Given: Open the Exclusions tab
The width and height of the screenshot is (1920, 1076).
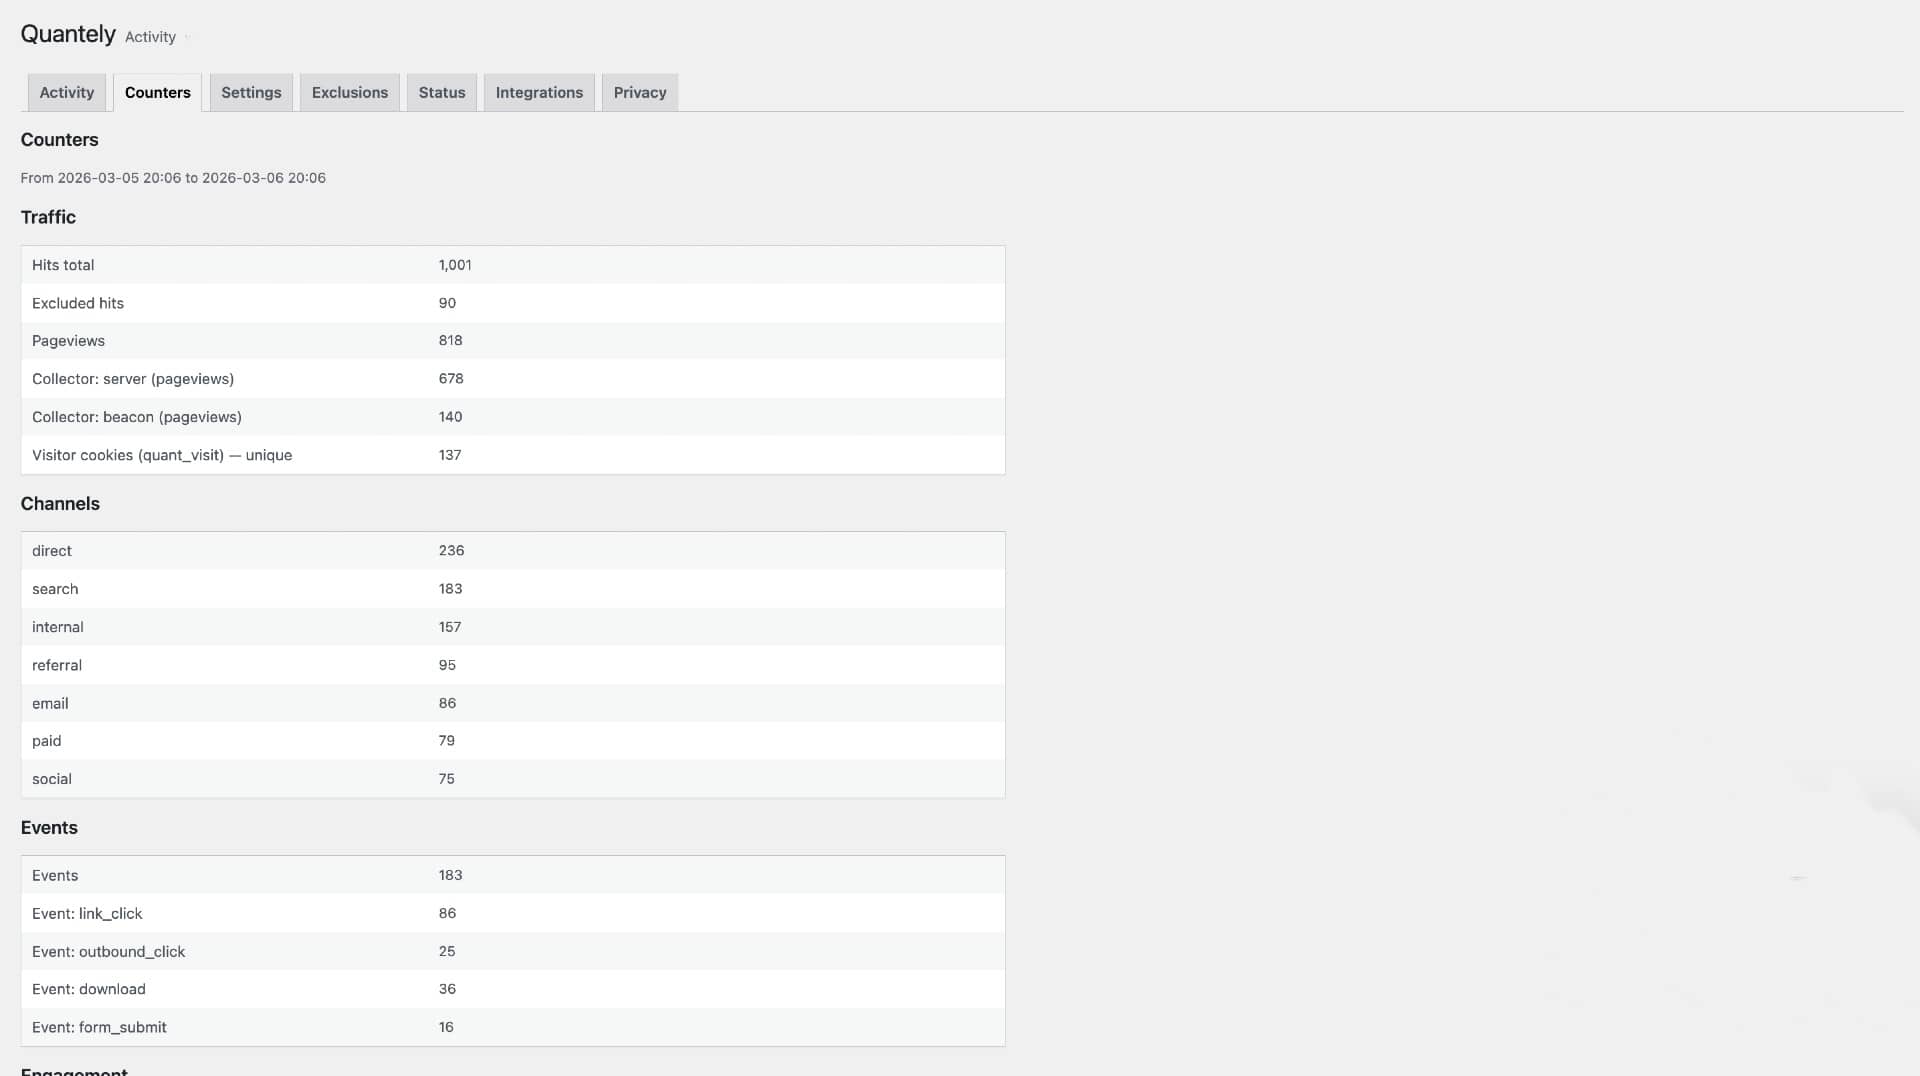Looking at the screenshot, I should (x=350, y=92).
